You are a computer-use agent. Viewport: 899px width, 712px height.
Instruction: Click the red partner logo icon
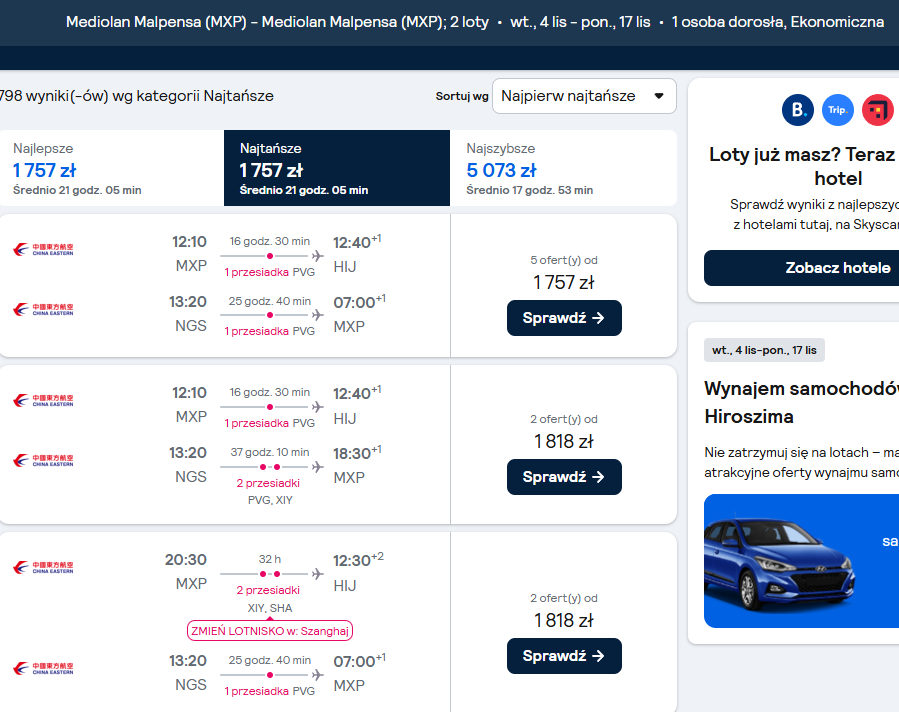click(878, 109)
